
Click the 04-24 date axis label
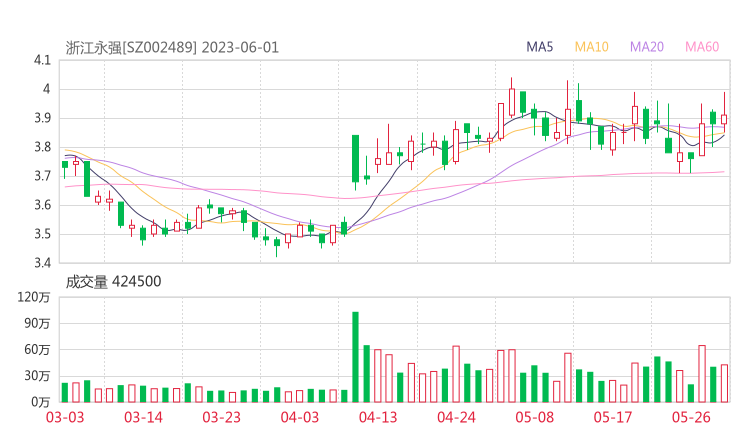tap(456, 417)
